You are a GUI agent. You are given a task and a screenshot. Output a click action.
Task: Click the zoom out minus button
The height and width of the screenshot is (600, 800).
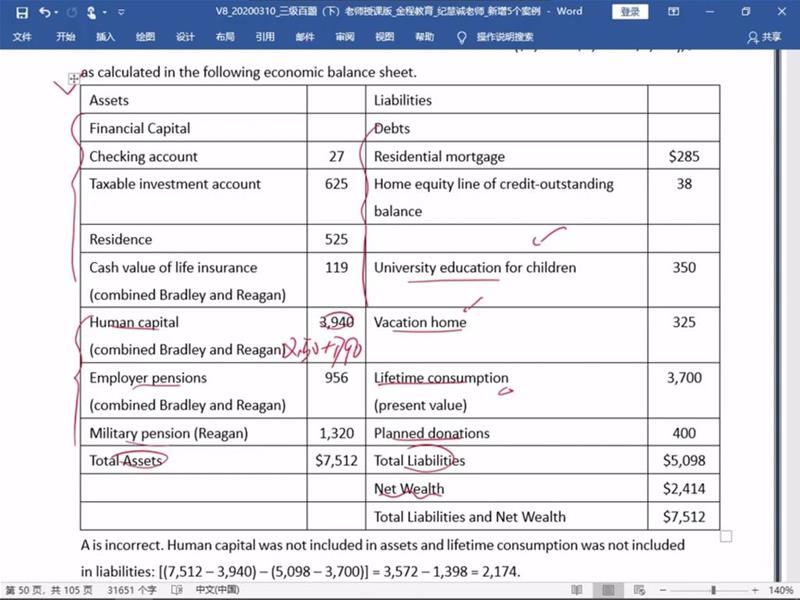pyautogui.click(x=662, y=590)
